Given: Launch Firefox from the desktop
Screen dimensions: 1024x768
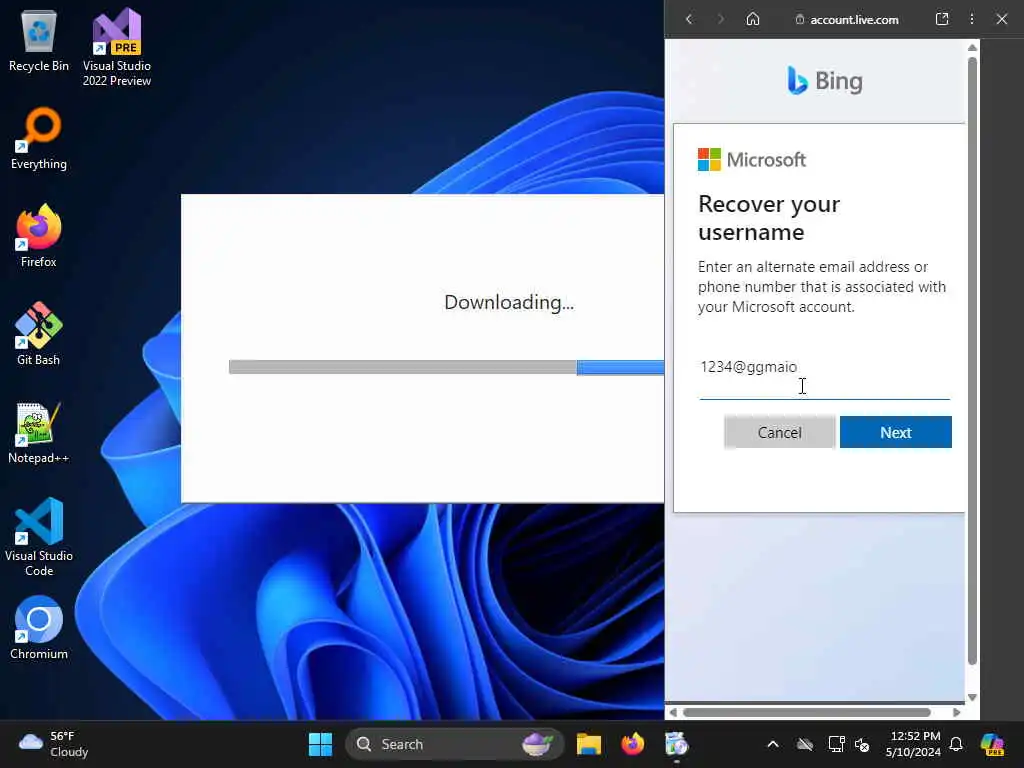Looking at the screenshot, I should point(39,236).
